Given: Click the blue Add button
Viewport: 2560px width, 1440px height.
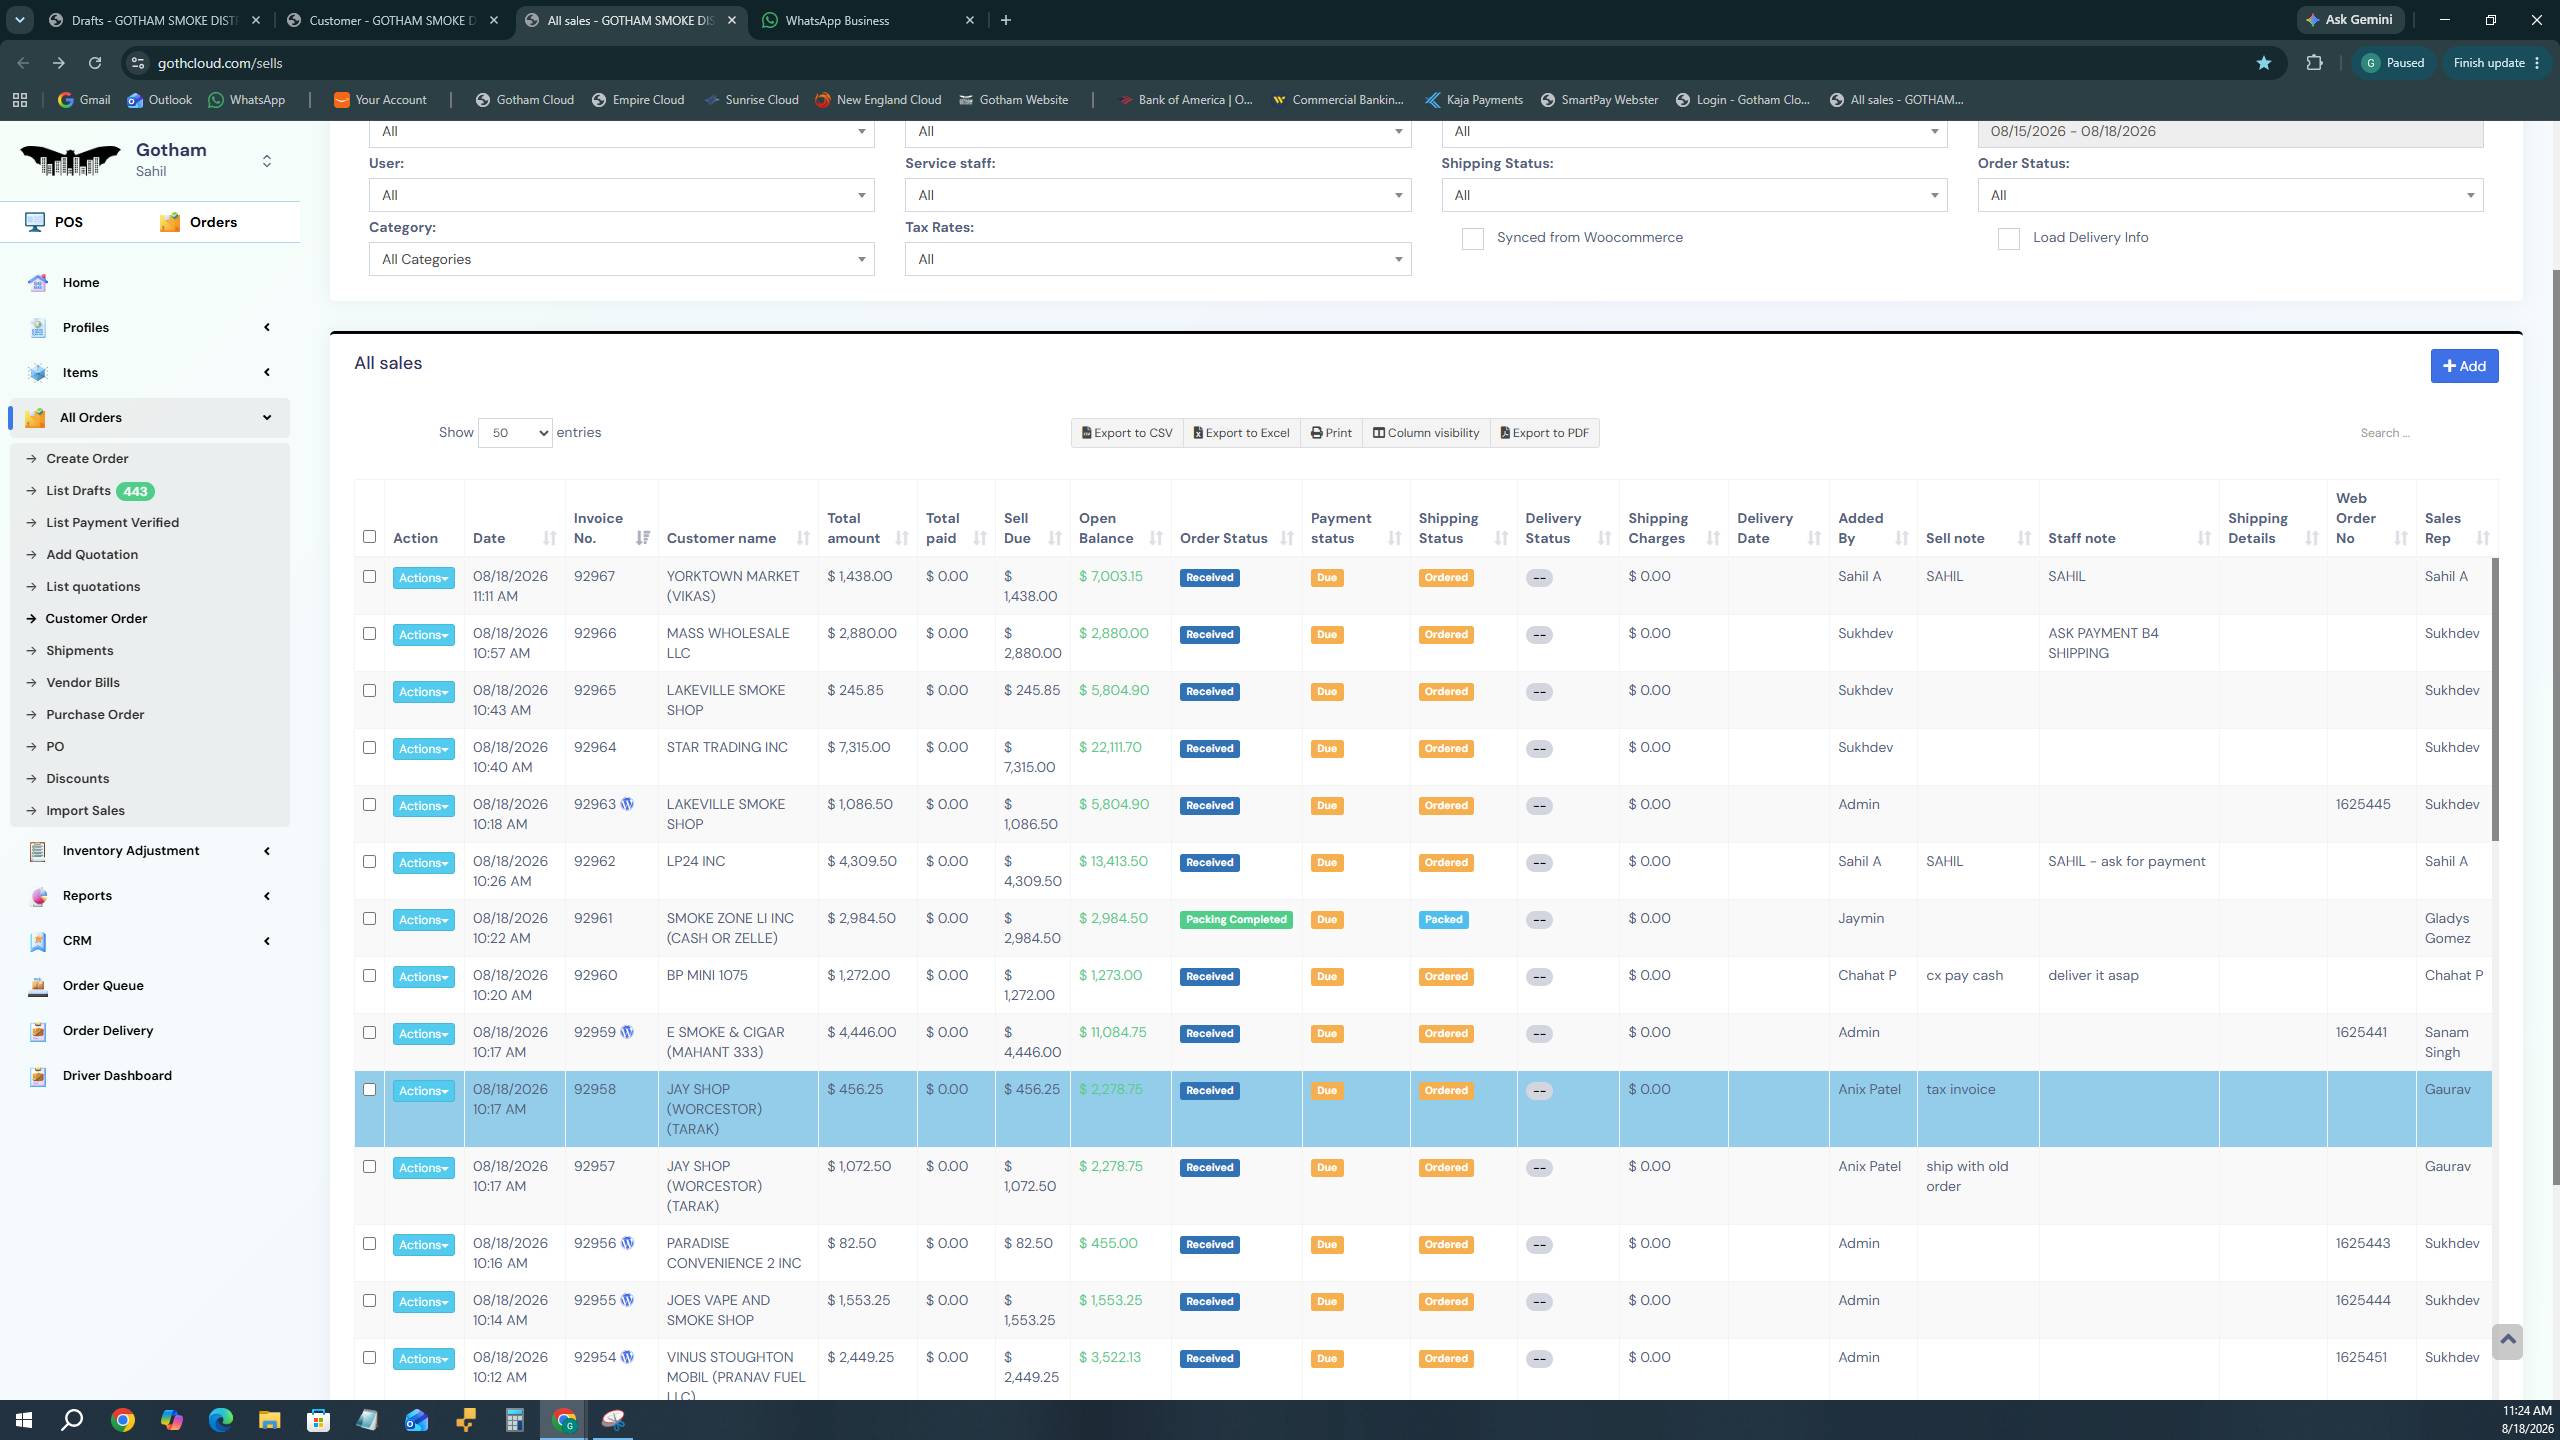Looking at the screenshot, I should (x=2464, y=366).
